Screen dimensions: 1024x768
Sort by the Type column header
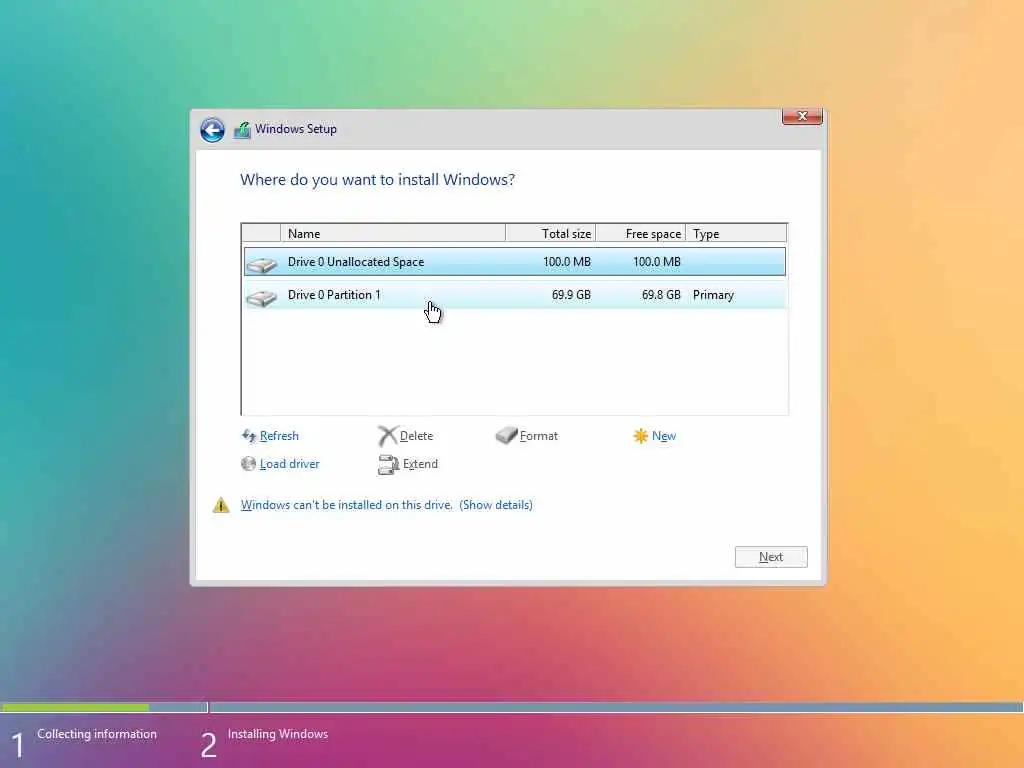(x=736, y=233)
